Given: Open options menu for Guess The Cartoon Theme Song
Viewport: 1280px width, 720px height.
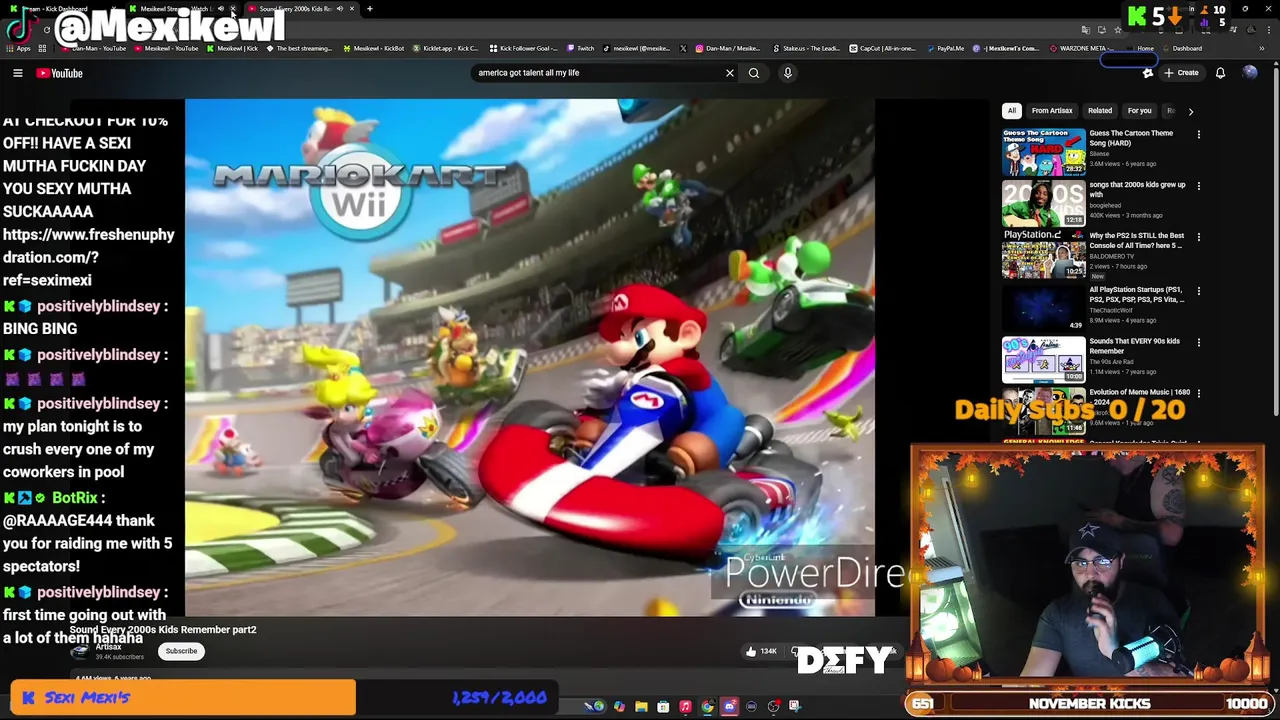Looking at the screenshot, I should (x=1198, y=134).
